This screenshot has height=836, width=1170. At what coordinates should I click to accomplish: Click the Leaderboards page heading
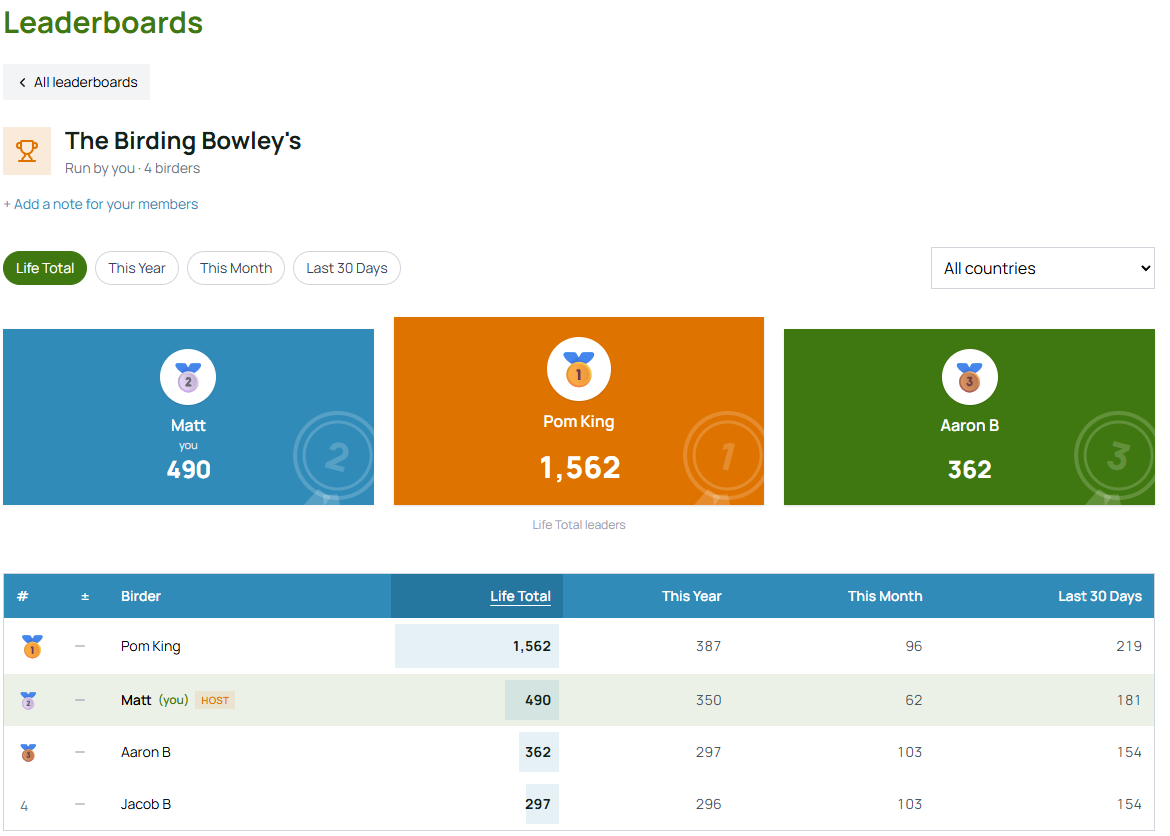coord(103,22)
